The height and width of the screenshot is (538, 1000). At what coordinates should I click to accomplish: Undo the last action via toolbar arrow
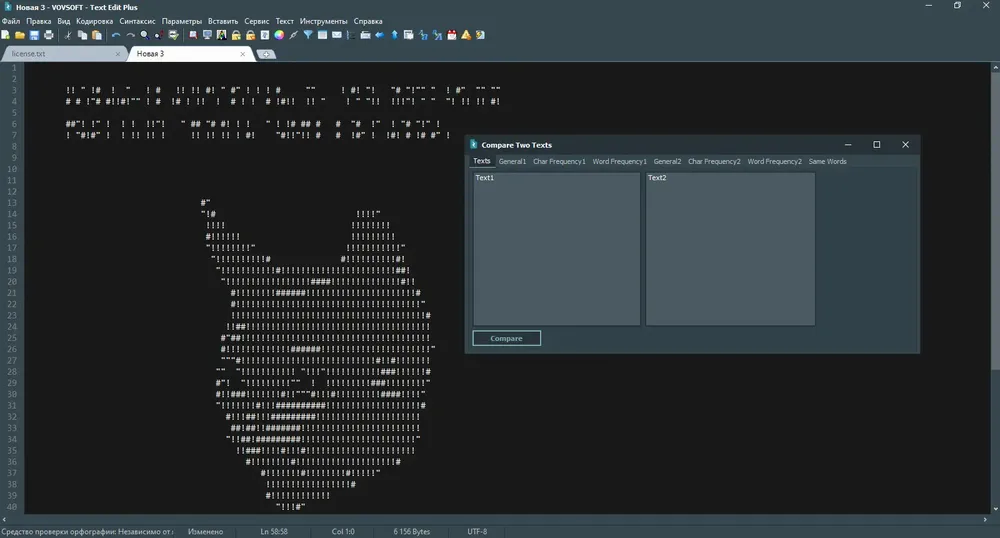point(116,35)
